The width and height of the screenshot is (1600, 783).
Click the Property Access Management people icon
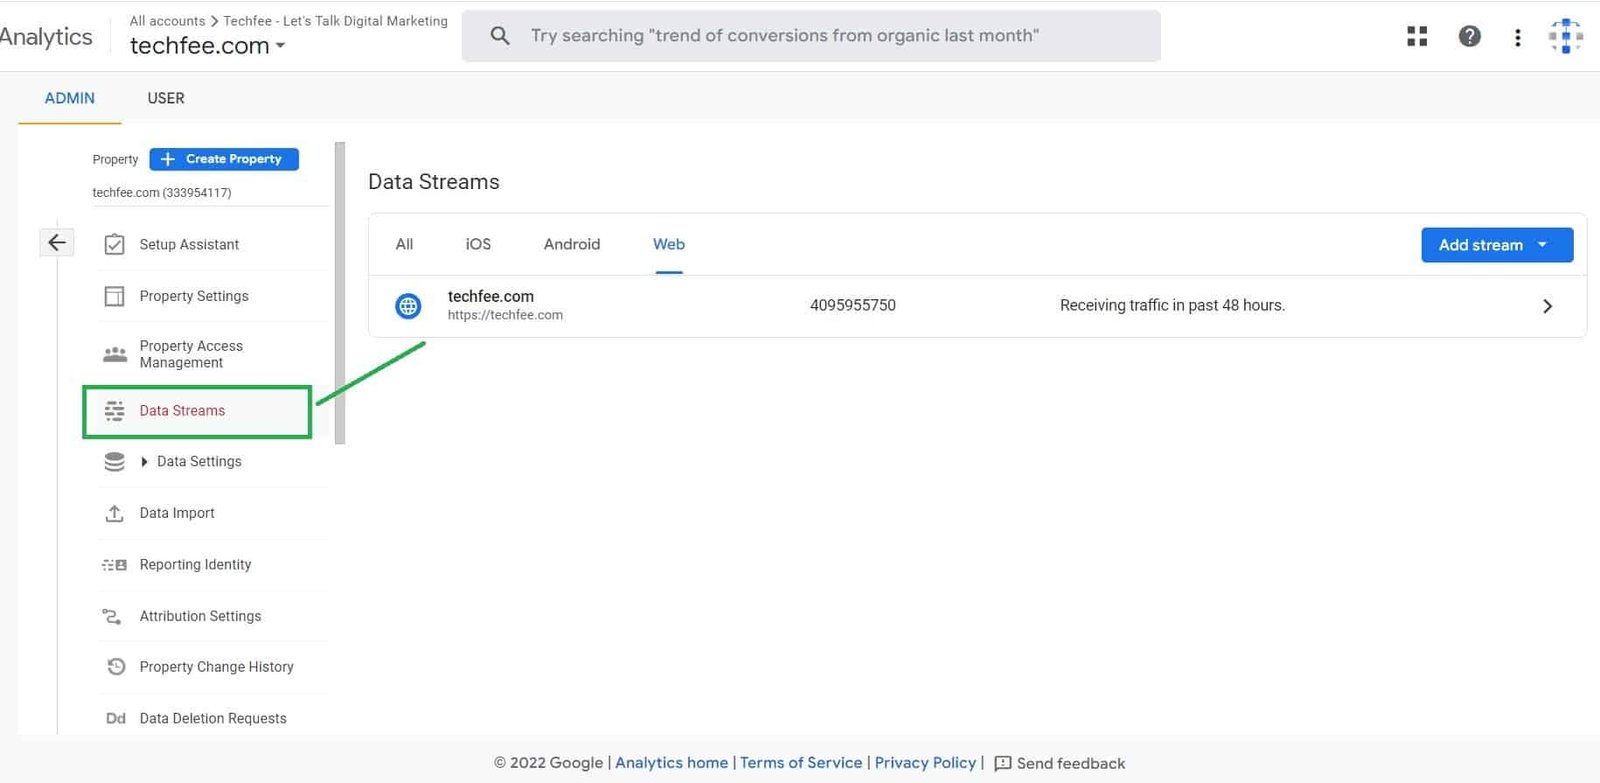click(115, 354)
